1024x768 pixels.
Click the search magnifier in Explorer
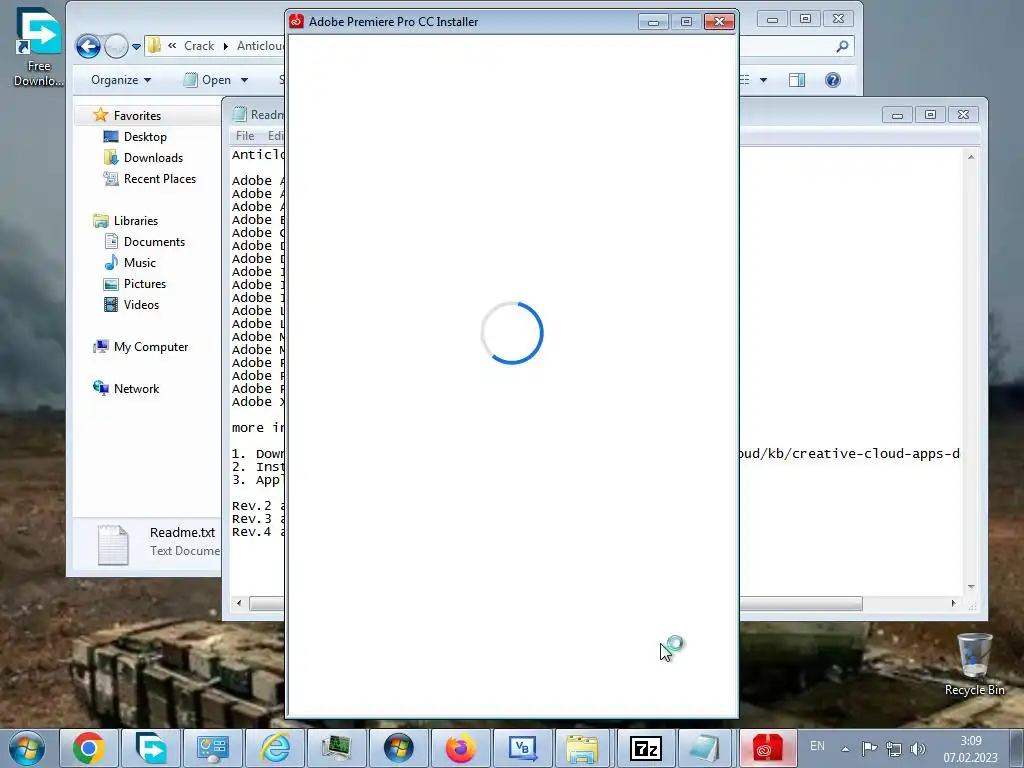coord(842,46)
